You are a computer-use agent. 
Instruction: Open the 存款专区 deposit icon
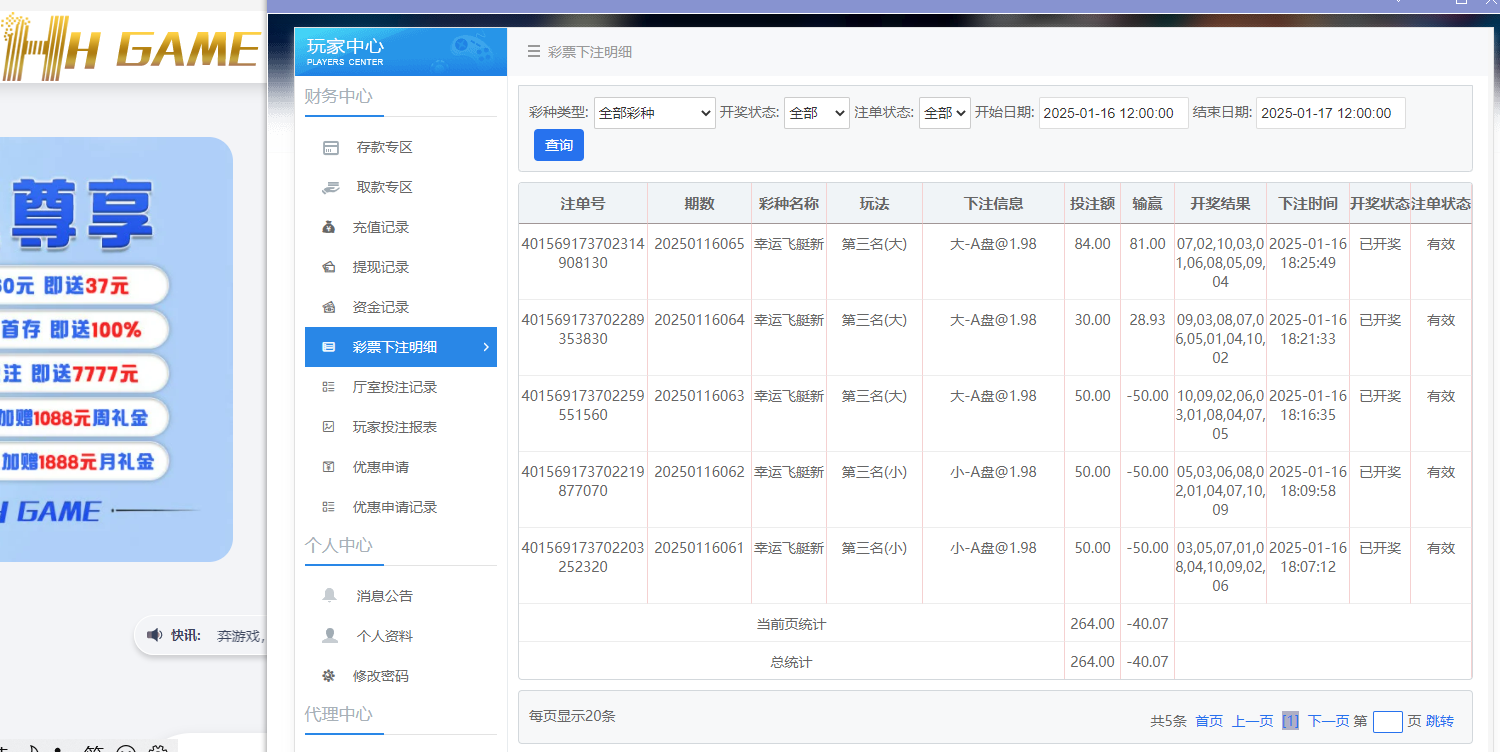pos(330,147)
